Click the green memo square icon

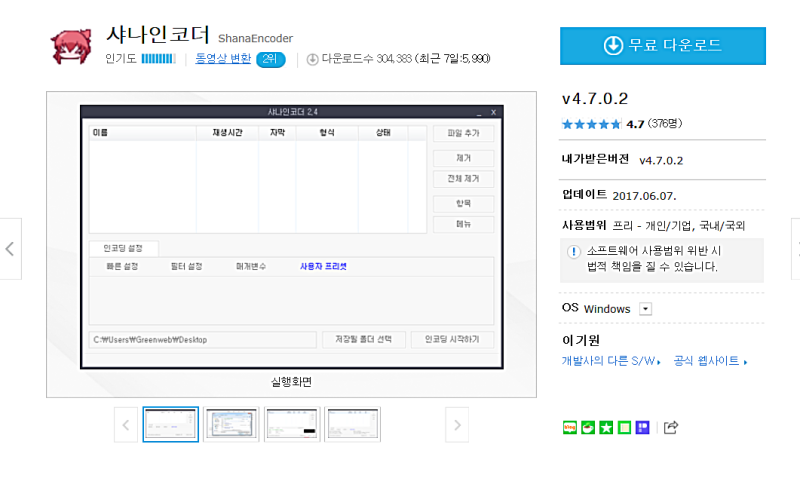[624, 427]
